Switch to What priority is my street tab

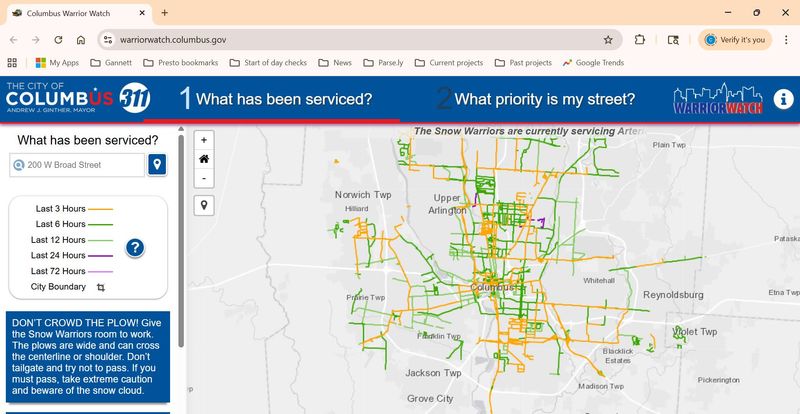tap(536, 99)
